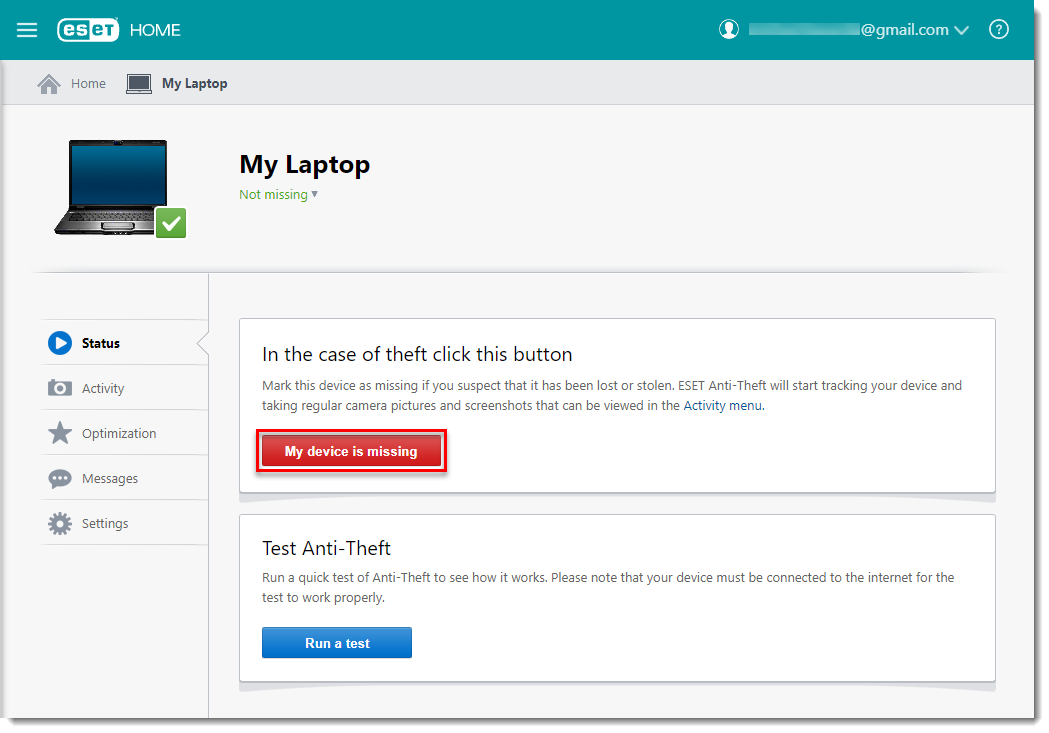
Task: Click the ESET HOME logo
Action: pos(119,30)
